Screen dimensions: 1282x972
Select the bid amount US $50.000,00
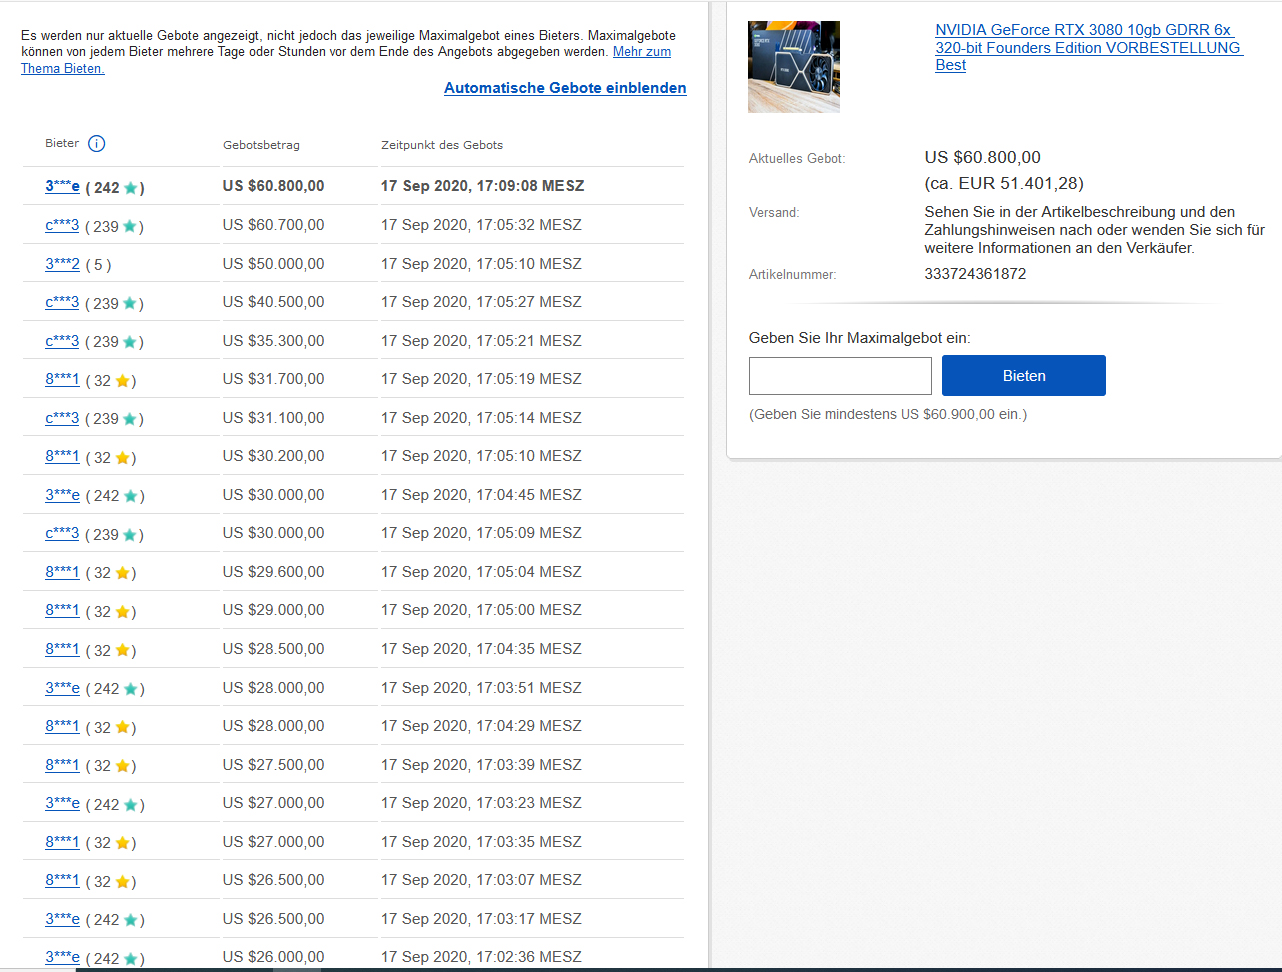coord(273,264)
